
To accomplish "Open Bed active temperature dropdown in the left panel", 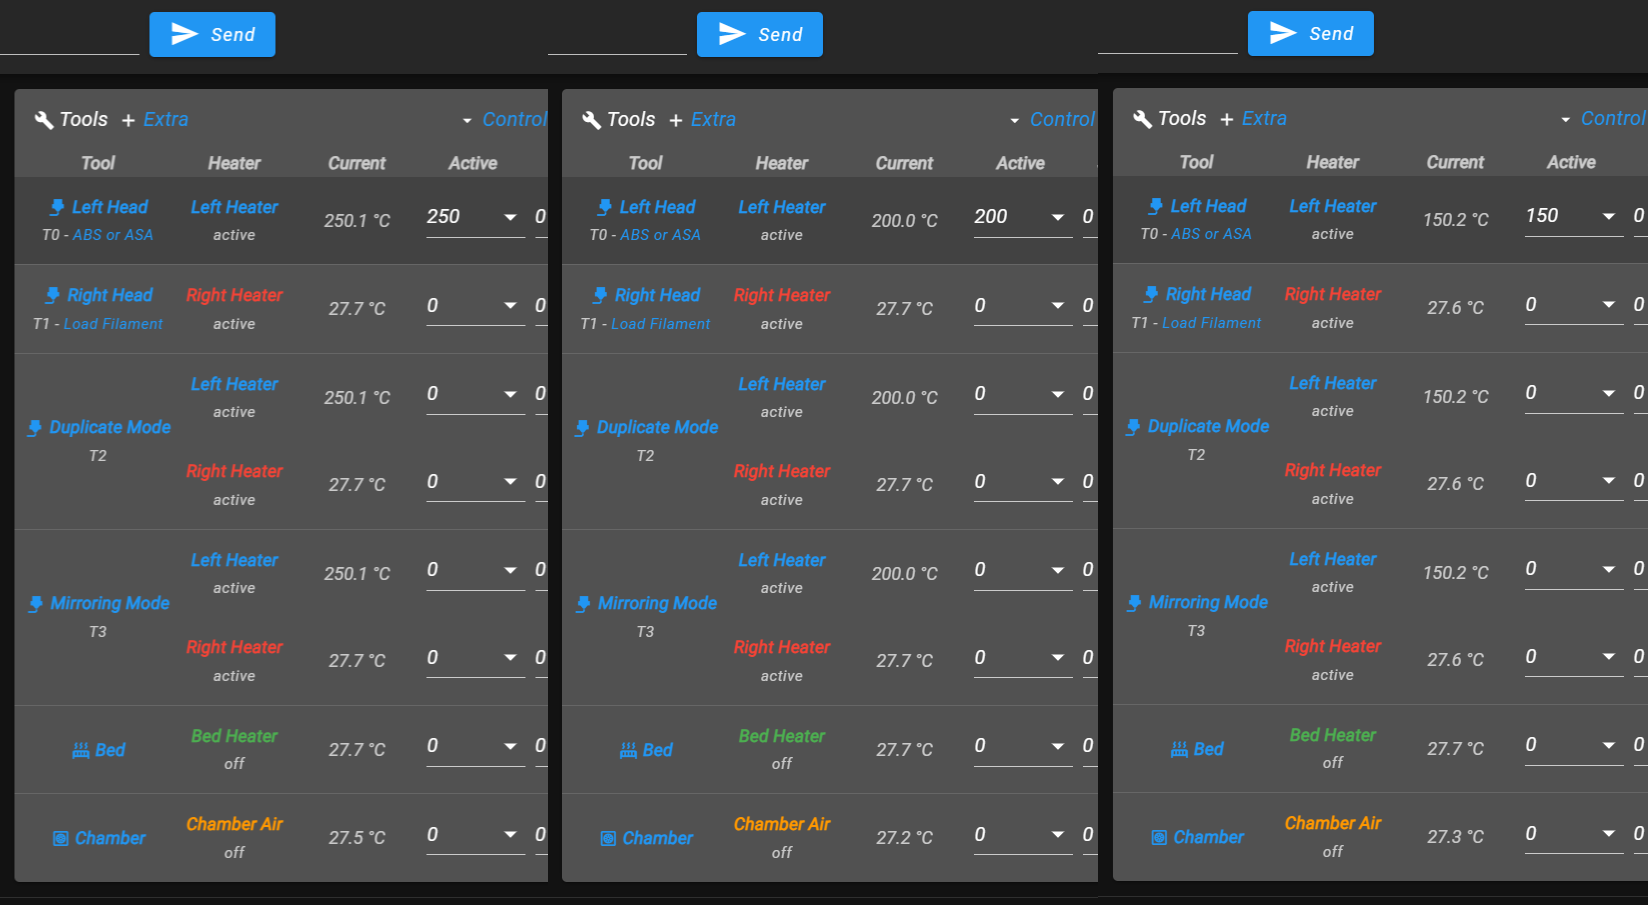I will point(510,746).
